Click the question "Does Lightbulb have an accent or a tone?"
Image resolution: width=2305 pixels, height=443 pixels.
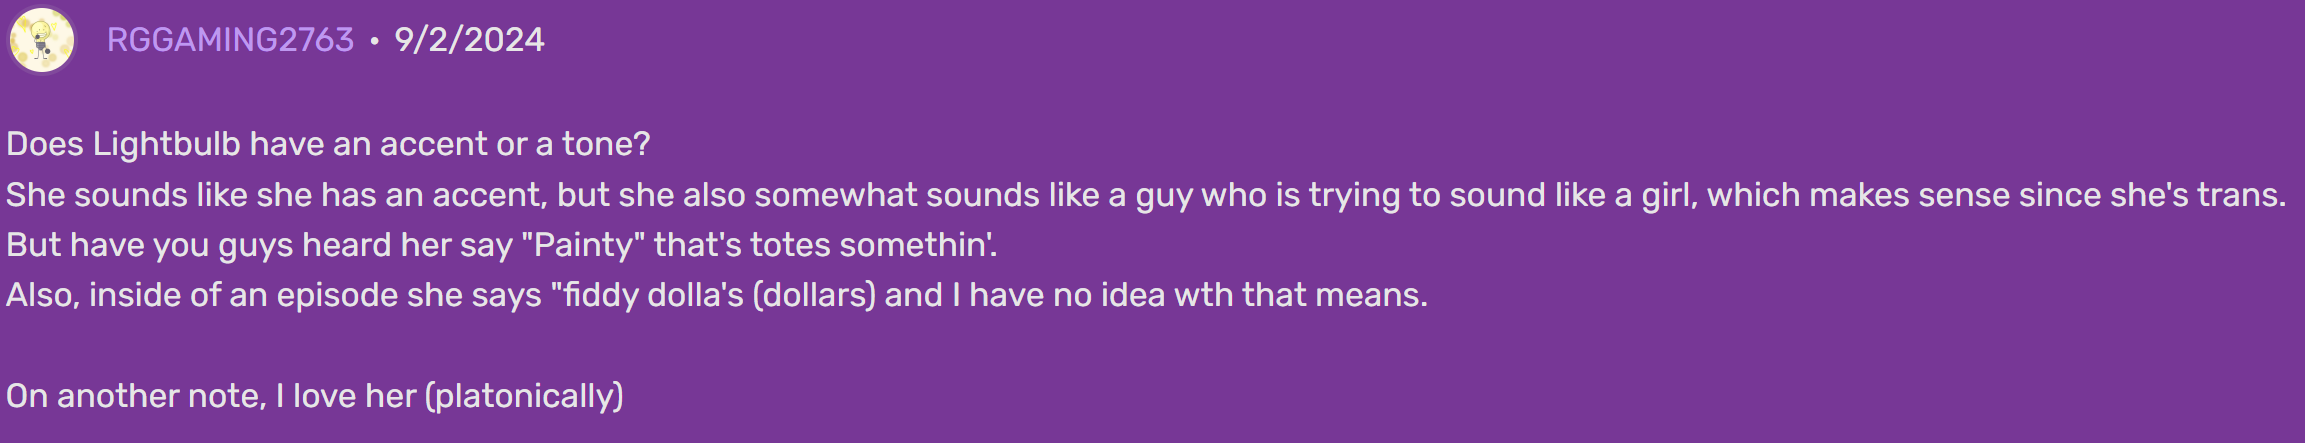point(328,145)
